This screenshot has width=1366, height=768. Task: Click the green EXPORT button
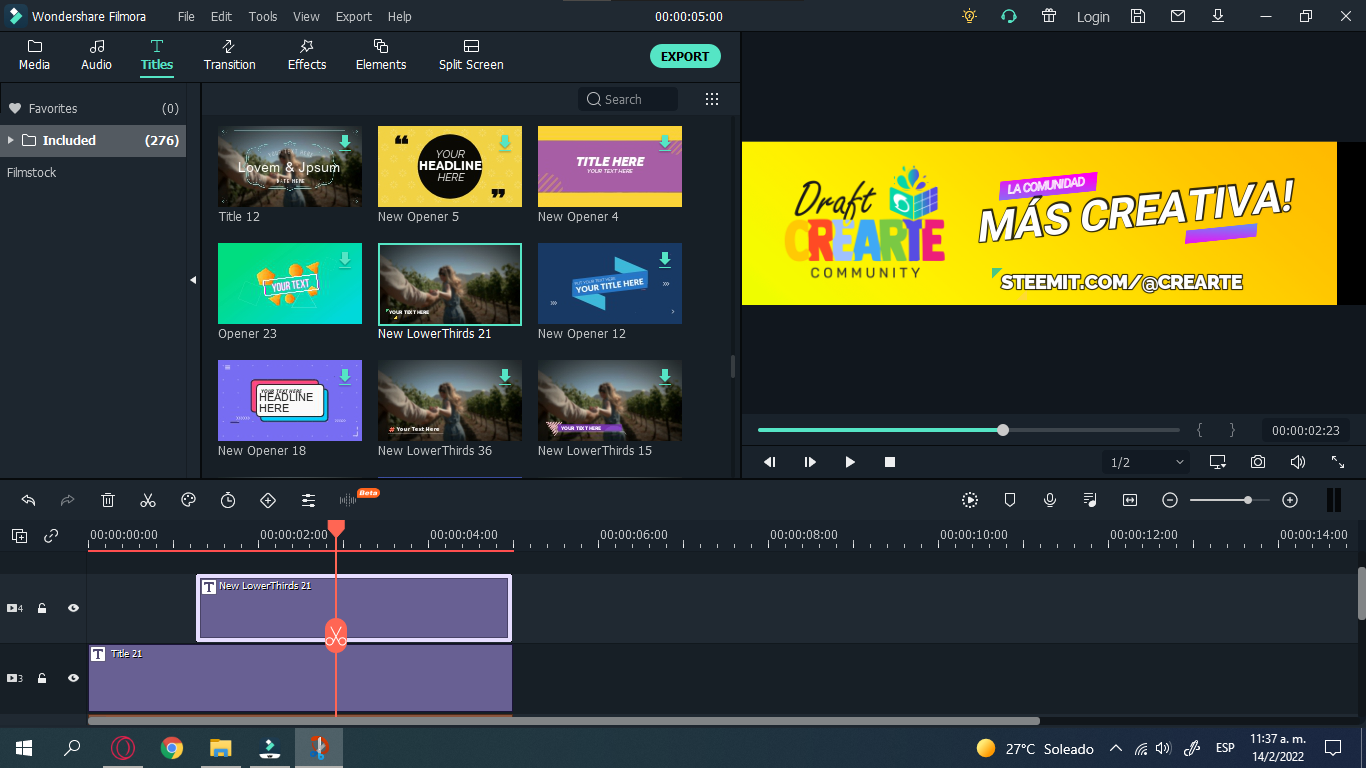(x=685, y=56)
